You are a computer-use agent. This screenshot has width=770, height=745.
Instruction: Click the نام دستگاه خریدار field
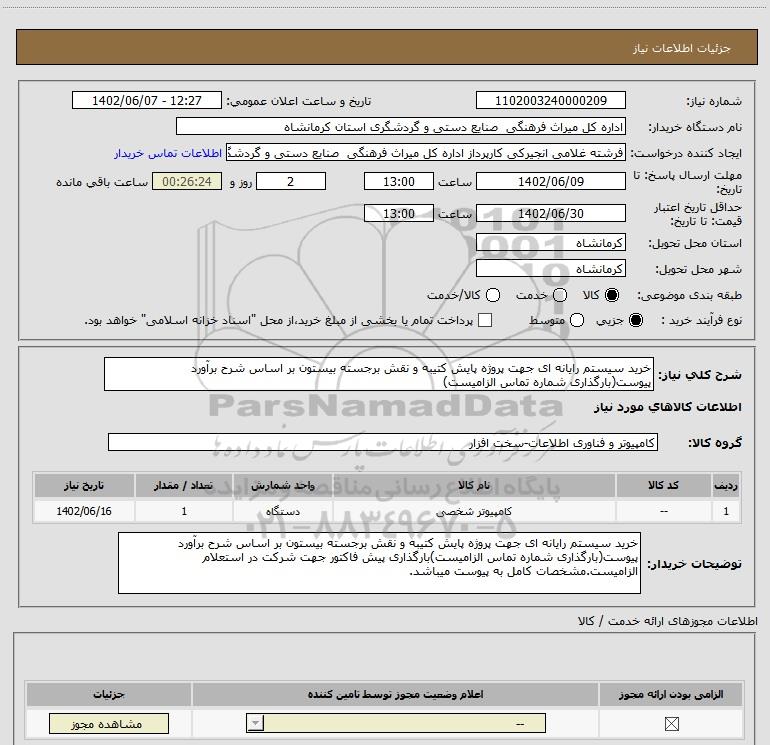pyautogui.click(x=401, y=127)
